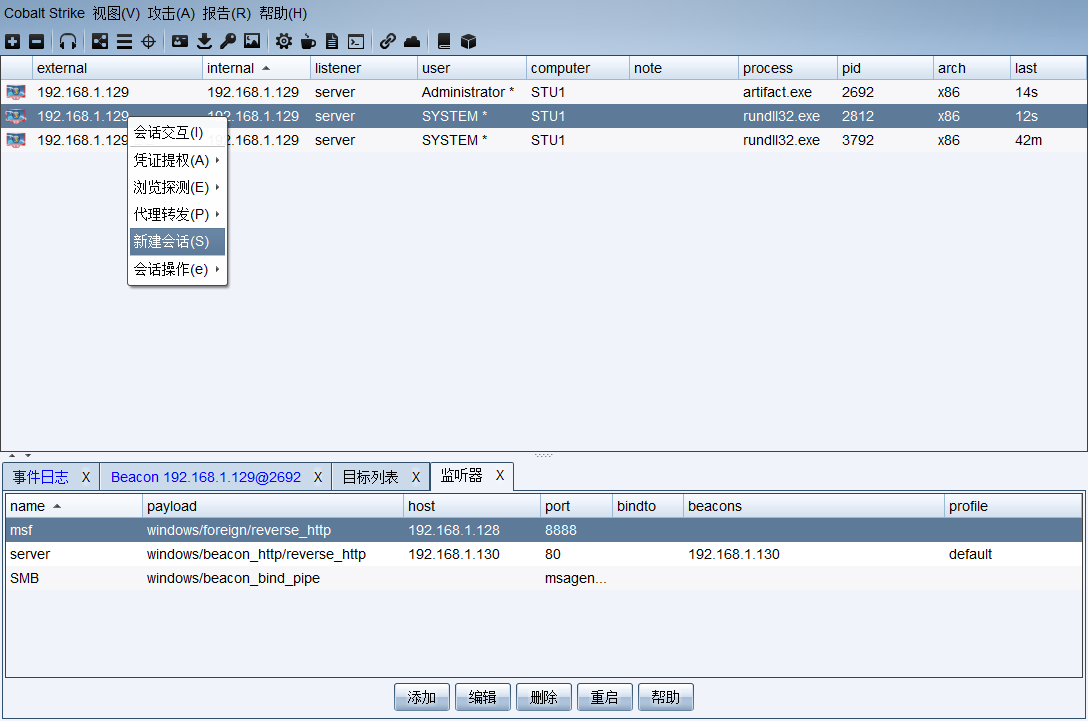
Task: Click the chain link host file icon
Action: tap(388, 42)
